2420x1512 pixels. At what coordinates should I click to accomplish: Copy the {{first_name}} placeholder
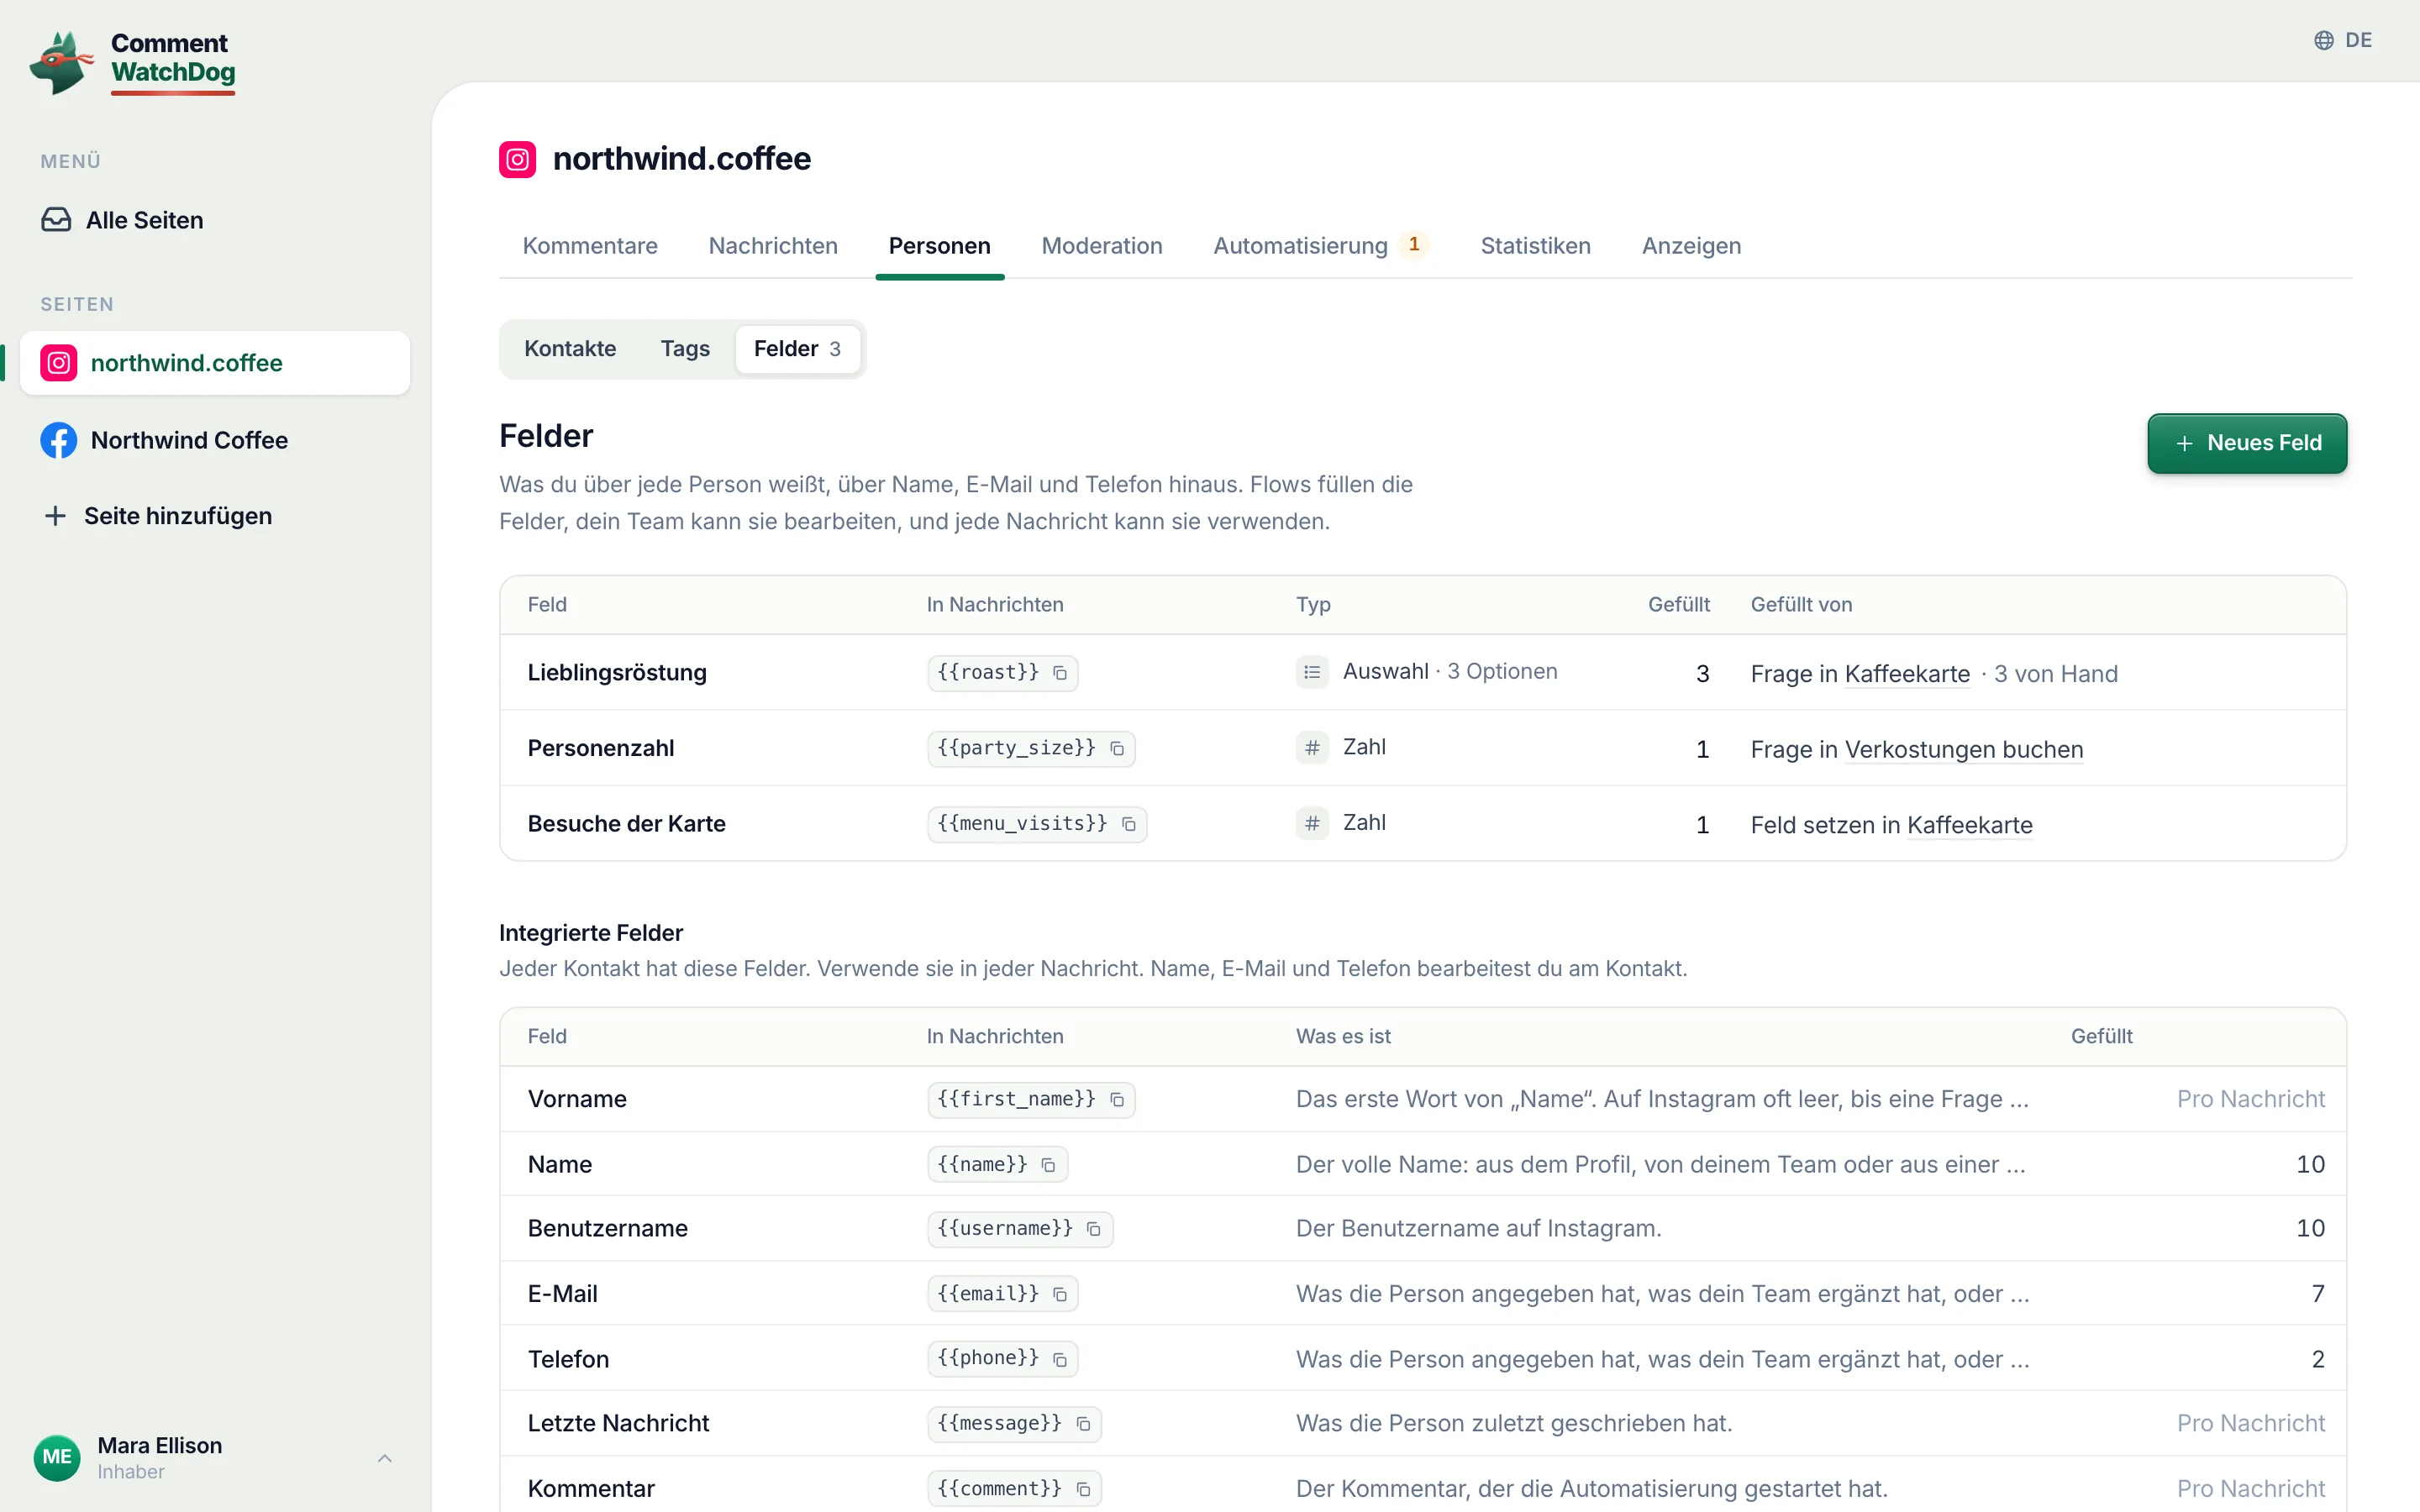(x=1117, y=1100)
